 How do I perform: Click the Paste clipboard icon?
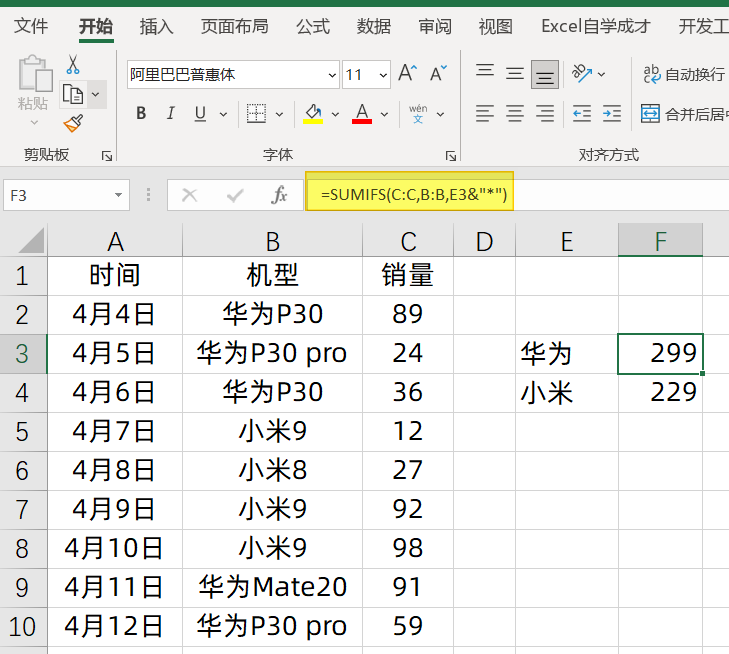[x=35, y=73]
